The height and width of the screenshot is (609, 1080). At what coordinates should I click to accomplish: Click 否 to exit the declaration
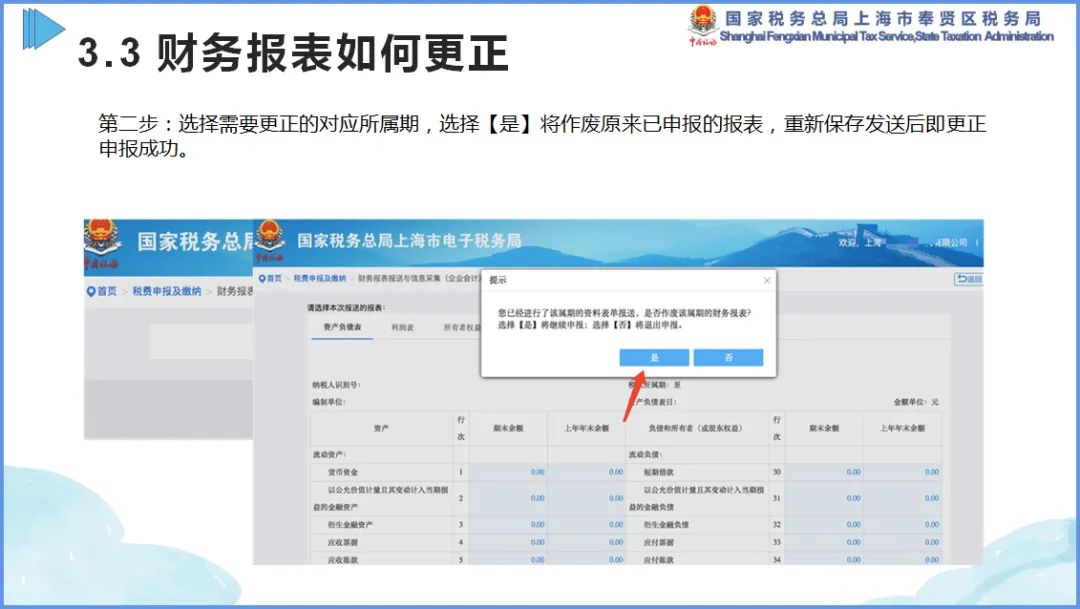(x=728, y=358)
